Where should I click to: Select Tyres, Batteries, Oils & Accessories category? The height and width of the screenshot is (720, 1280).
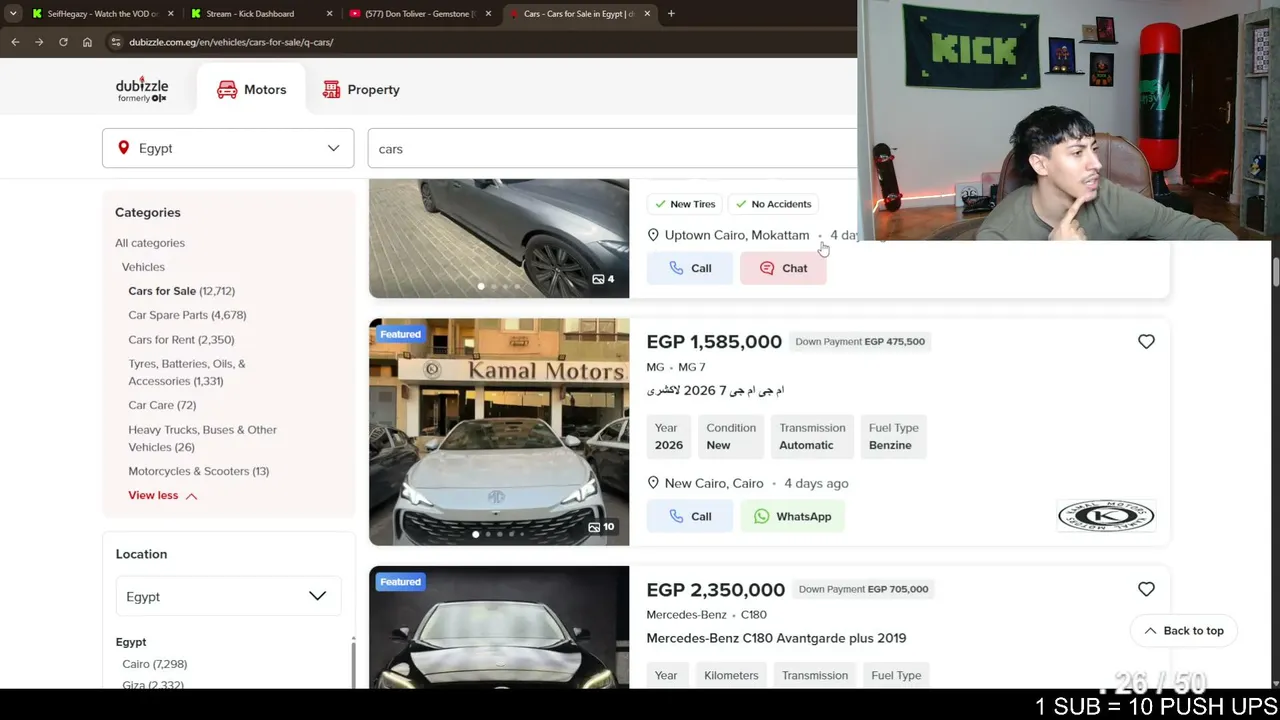tap(187, 372)
